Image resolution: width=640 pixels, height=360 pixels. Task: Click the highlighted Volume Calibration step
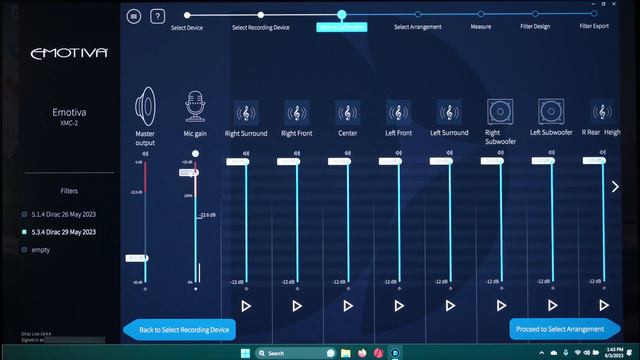tap(342, 27)
